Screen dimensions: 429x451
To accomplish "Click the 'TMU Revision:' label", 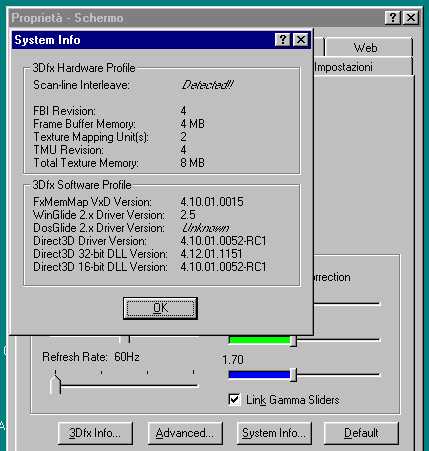I will [68, 150].
